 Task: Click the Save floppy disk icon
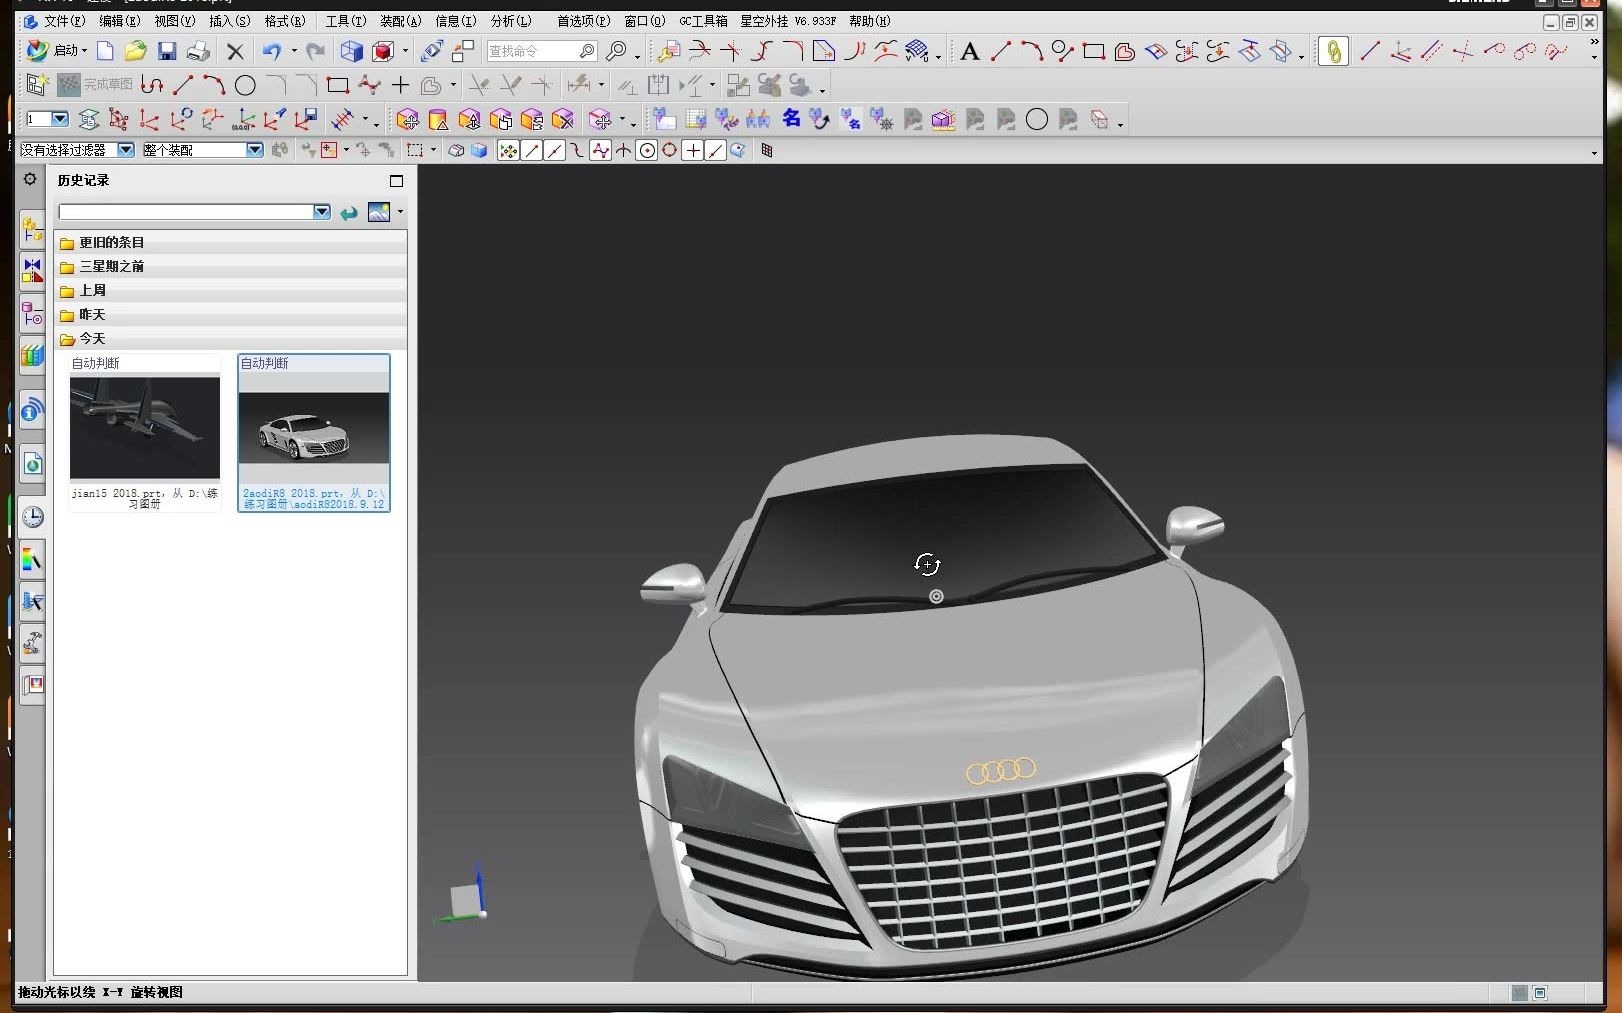coord(167,51)
